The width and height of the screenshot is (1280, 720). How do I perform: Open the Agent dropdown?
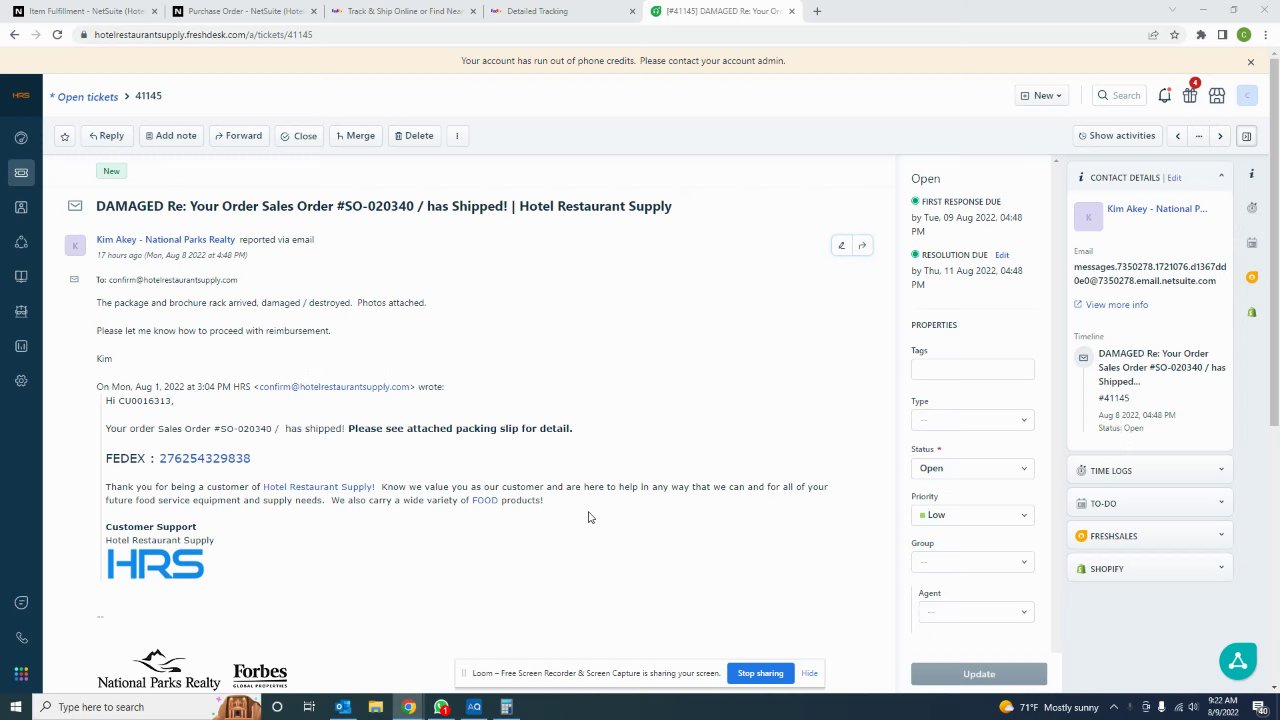[x=976, y=612]
